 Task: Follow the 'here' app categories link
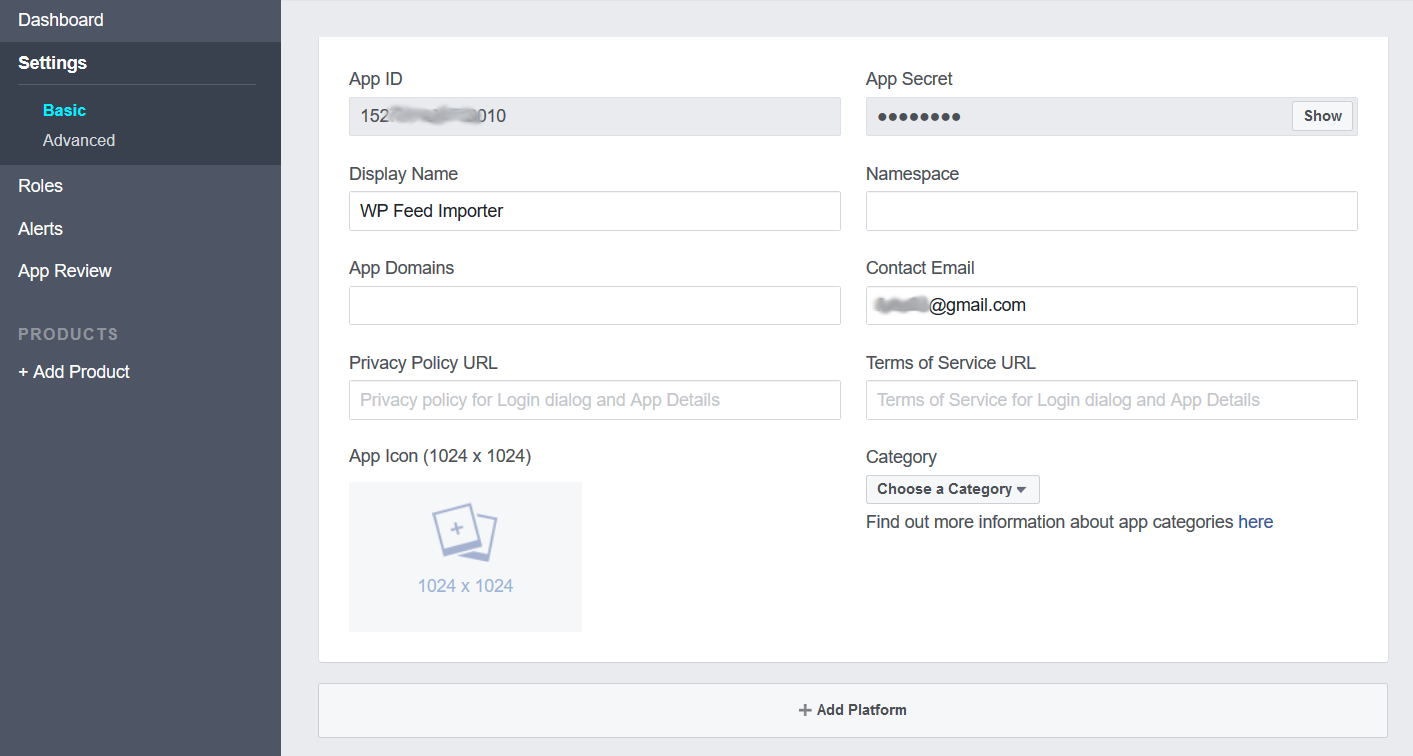(x=1255, y=522)
